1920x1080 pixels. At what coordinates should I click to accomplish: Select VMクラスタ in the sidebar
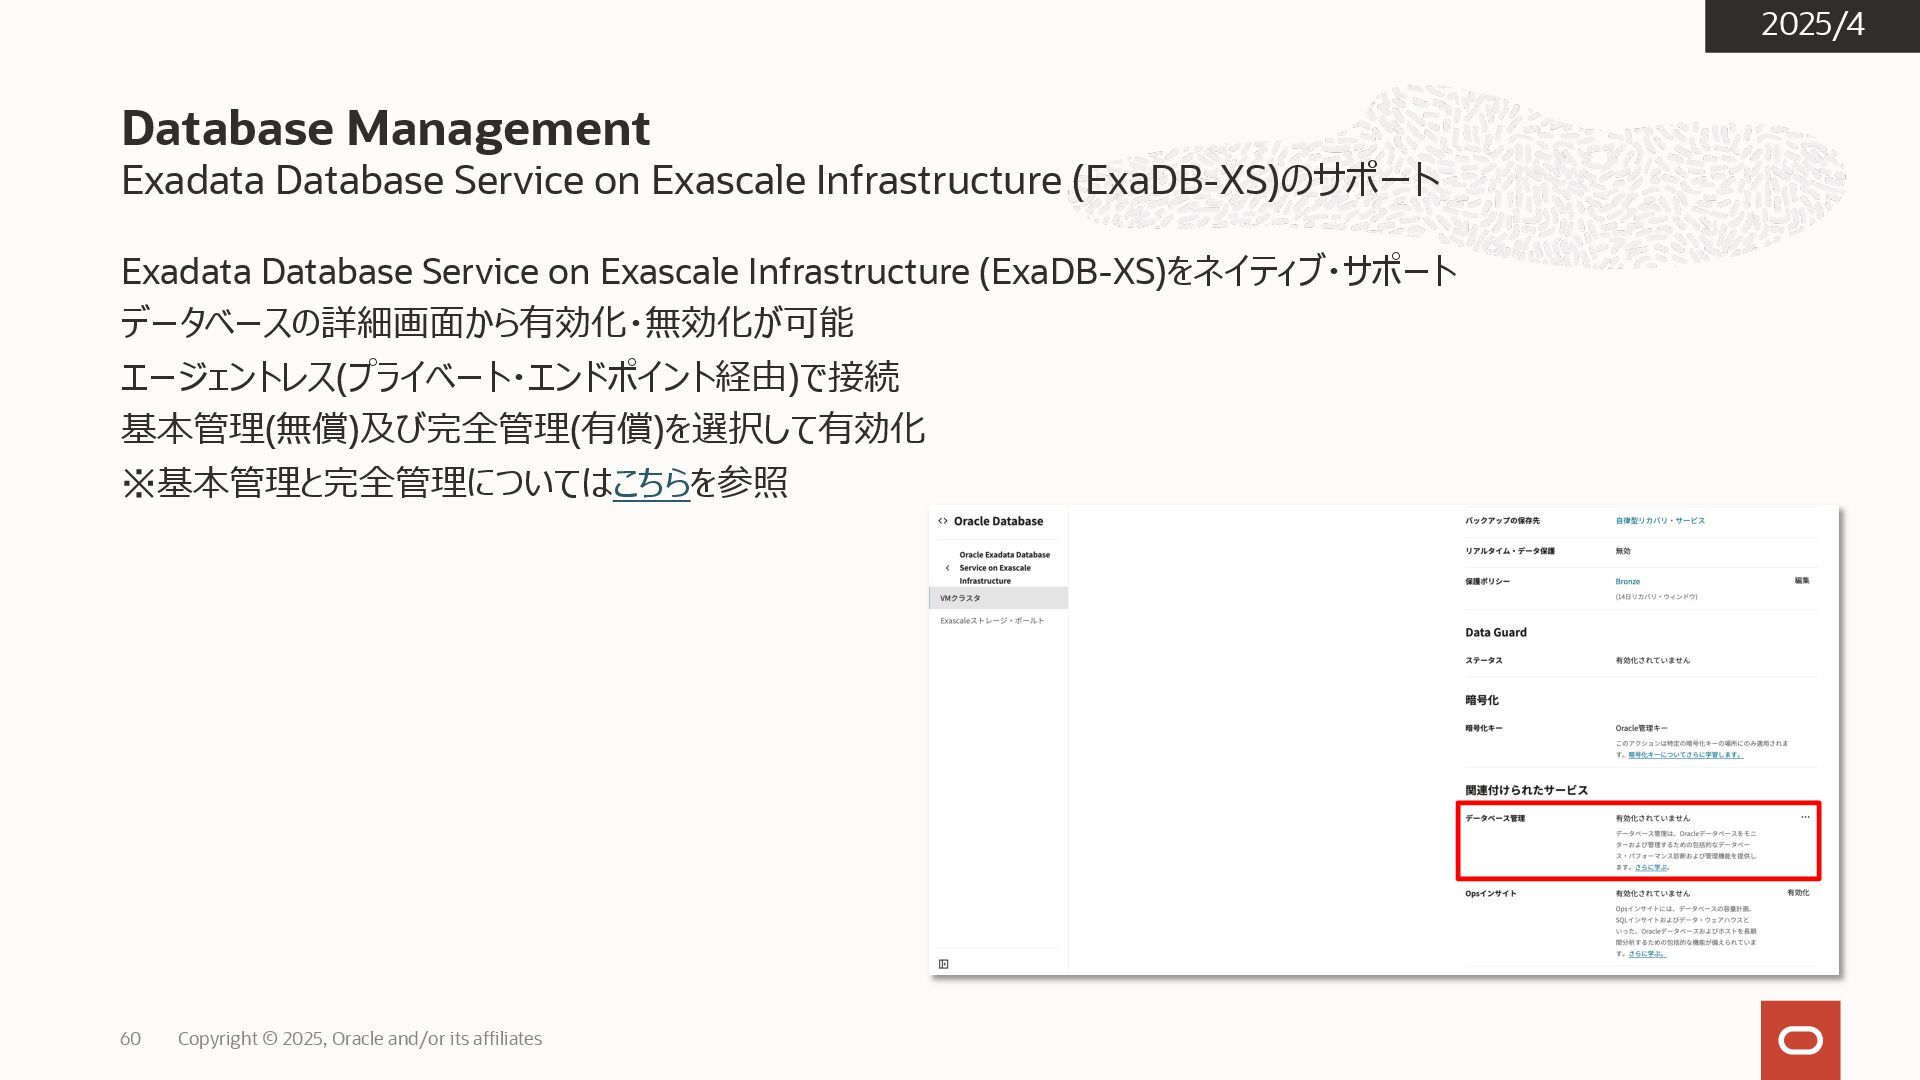998,598
